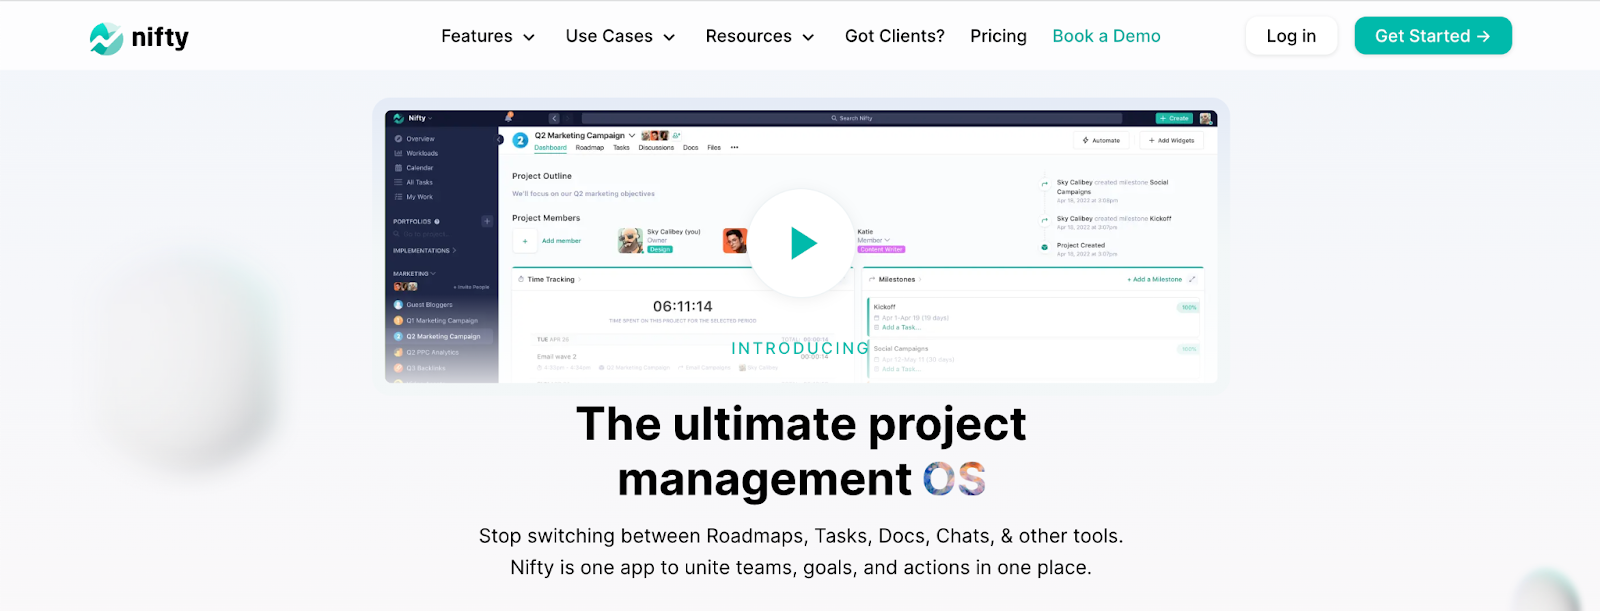Image resolution: width=1600 pixels, height=611 pixels.
Task: Click the nifty logo in header
Action: (139, 38)
